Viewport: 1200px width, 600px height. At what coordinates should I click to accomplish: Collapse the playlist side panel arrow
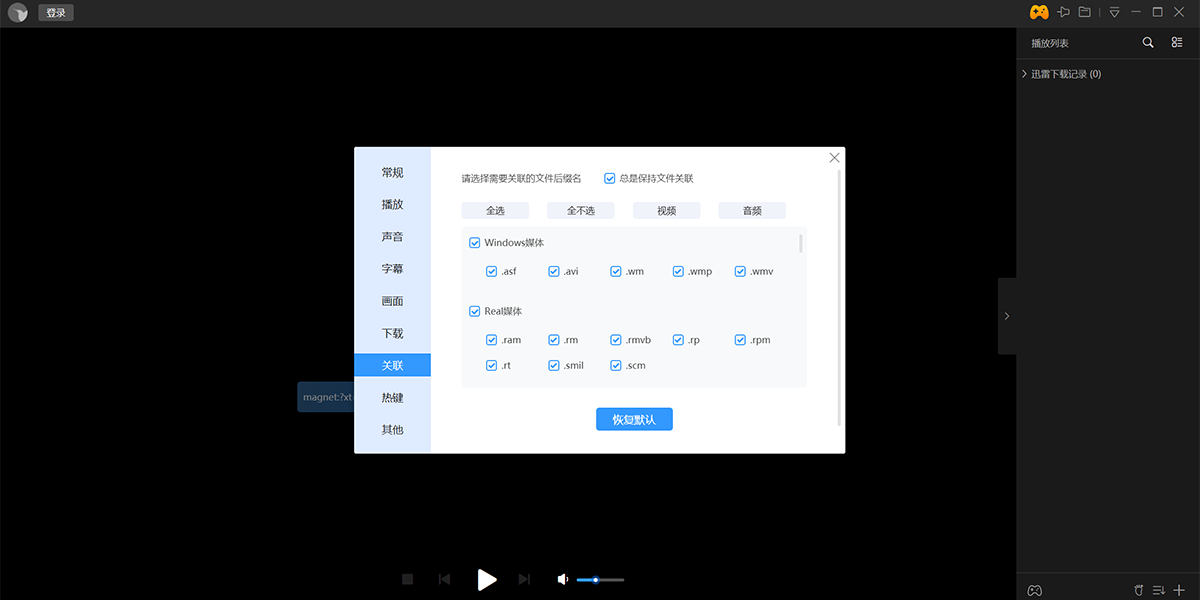tap(1007, 316)
